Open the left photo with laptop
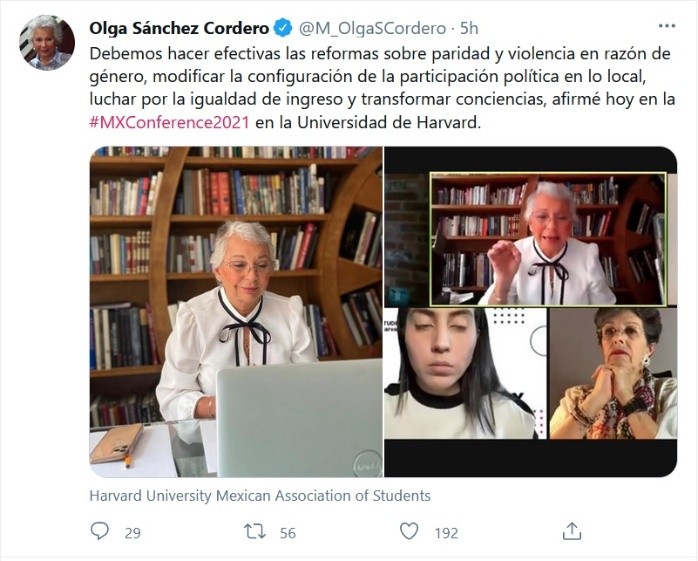698x561 pixels. [x=236, y=312]
